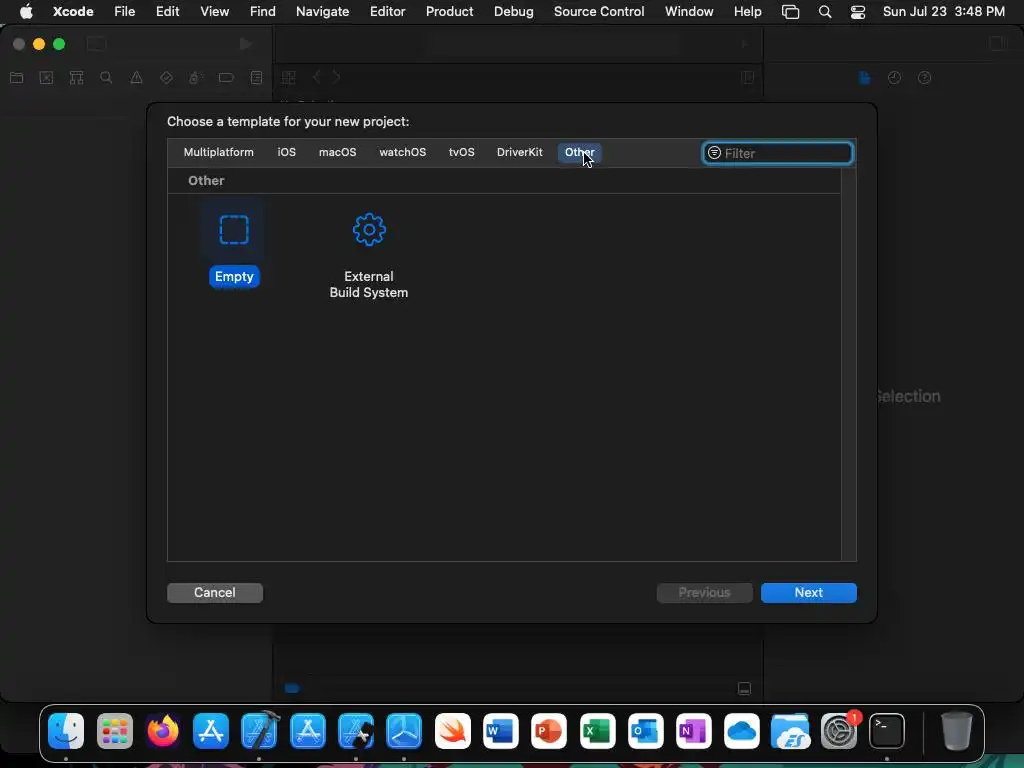Open the related items grid menu in editor
The height and width of the screenshot is (768, 1024).
pyautogui.click(x=288, y=78)
